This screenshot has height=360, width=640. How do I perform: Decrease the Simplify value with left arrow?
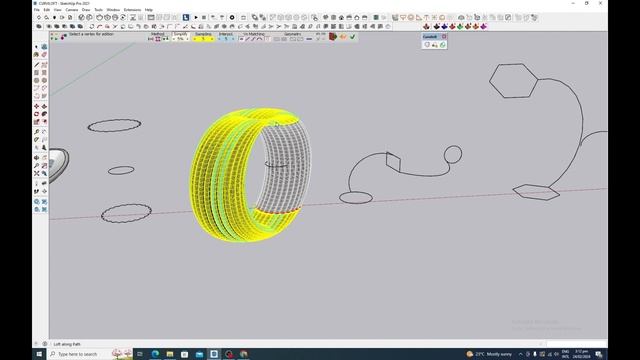[x=173, y=39]
